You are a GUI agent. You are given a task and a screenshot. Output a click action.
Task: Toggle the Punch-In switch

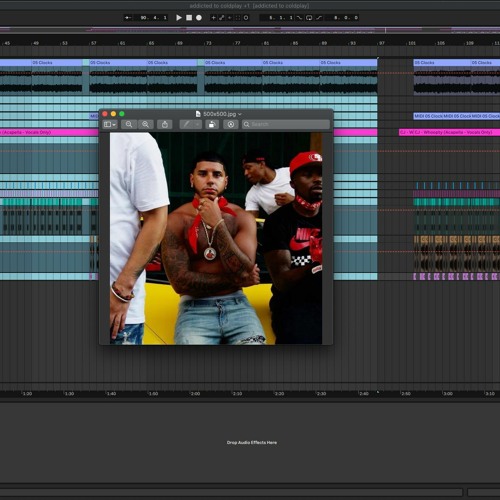(299, 18)
